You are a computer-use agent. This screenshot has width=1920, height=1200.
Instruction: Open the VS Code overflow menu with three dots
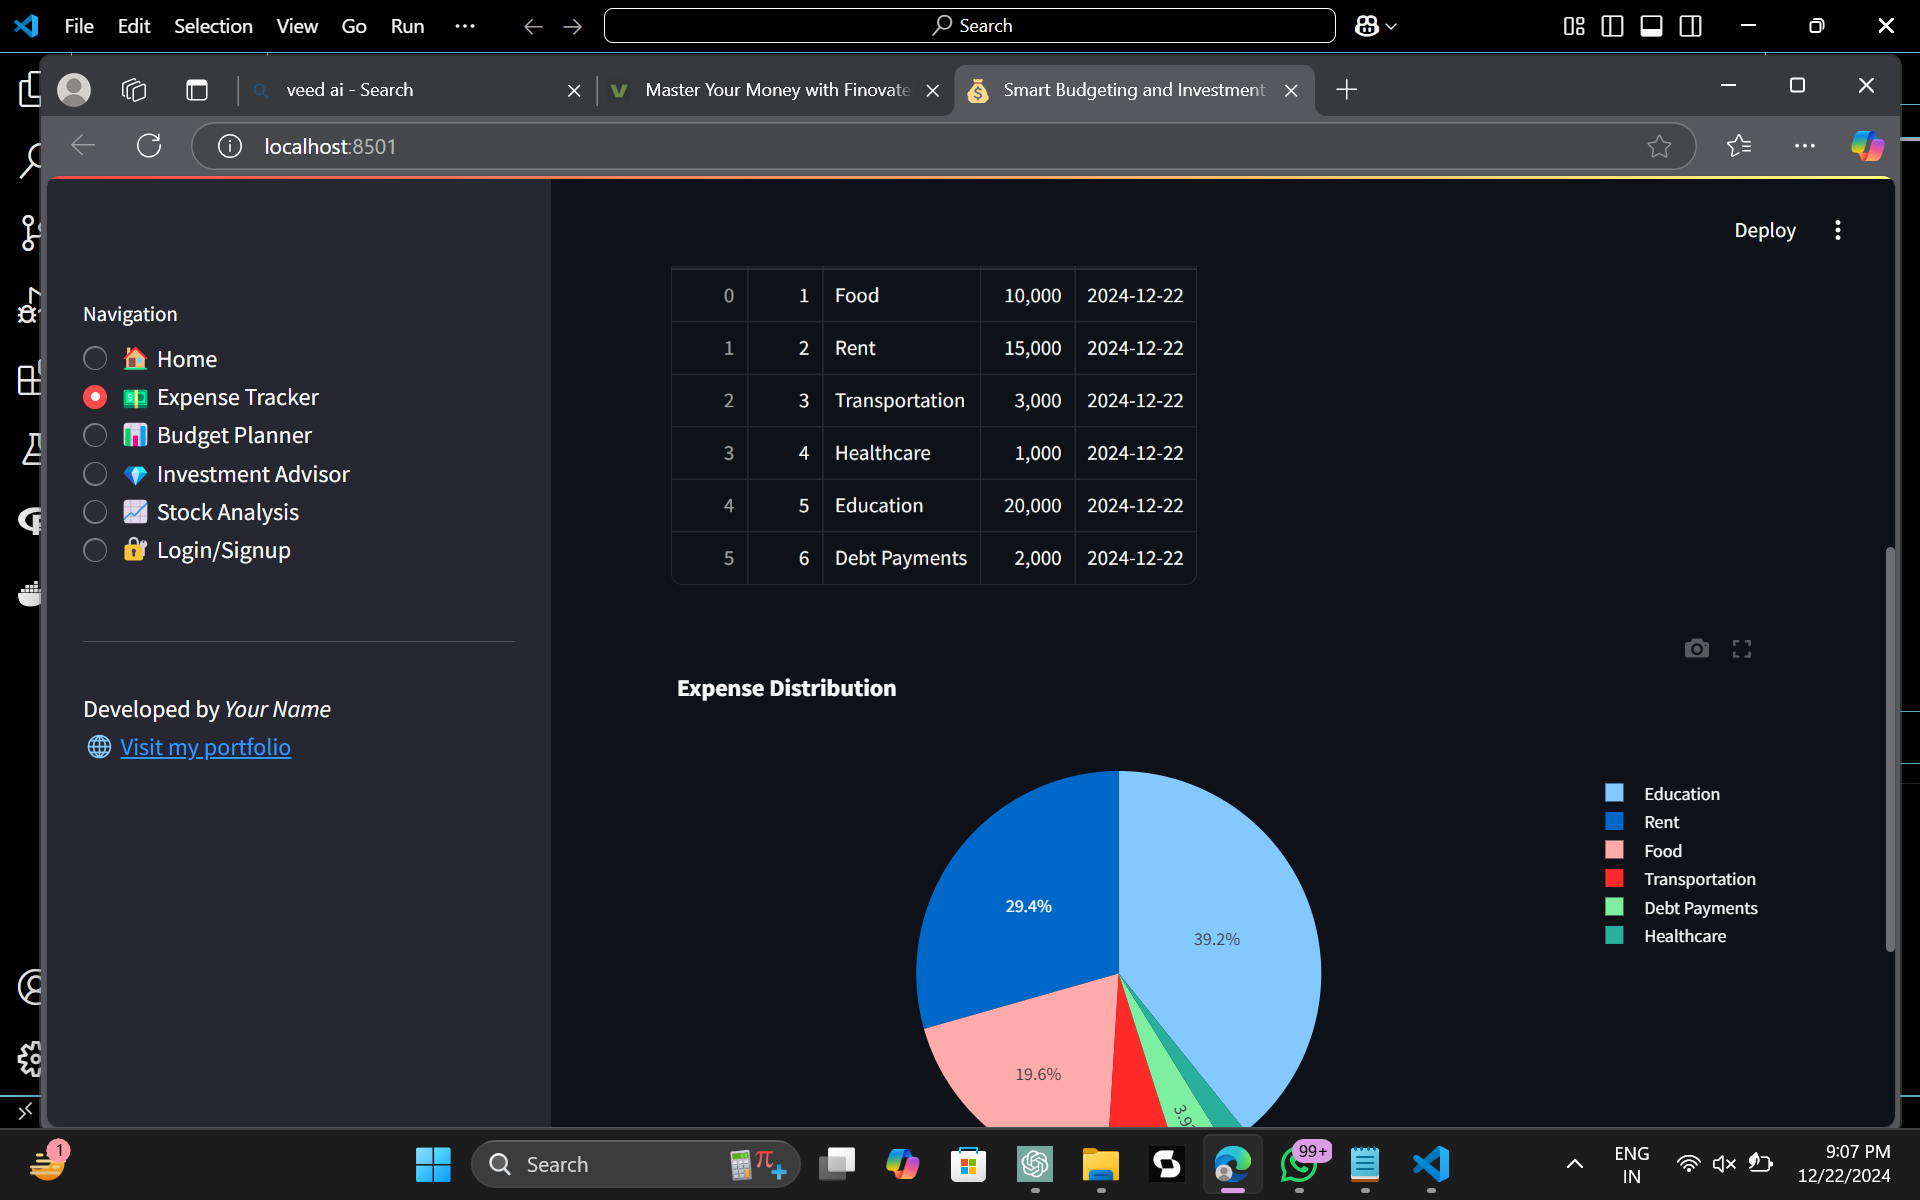pyautogui.click(x=465, y=26)
